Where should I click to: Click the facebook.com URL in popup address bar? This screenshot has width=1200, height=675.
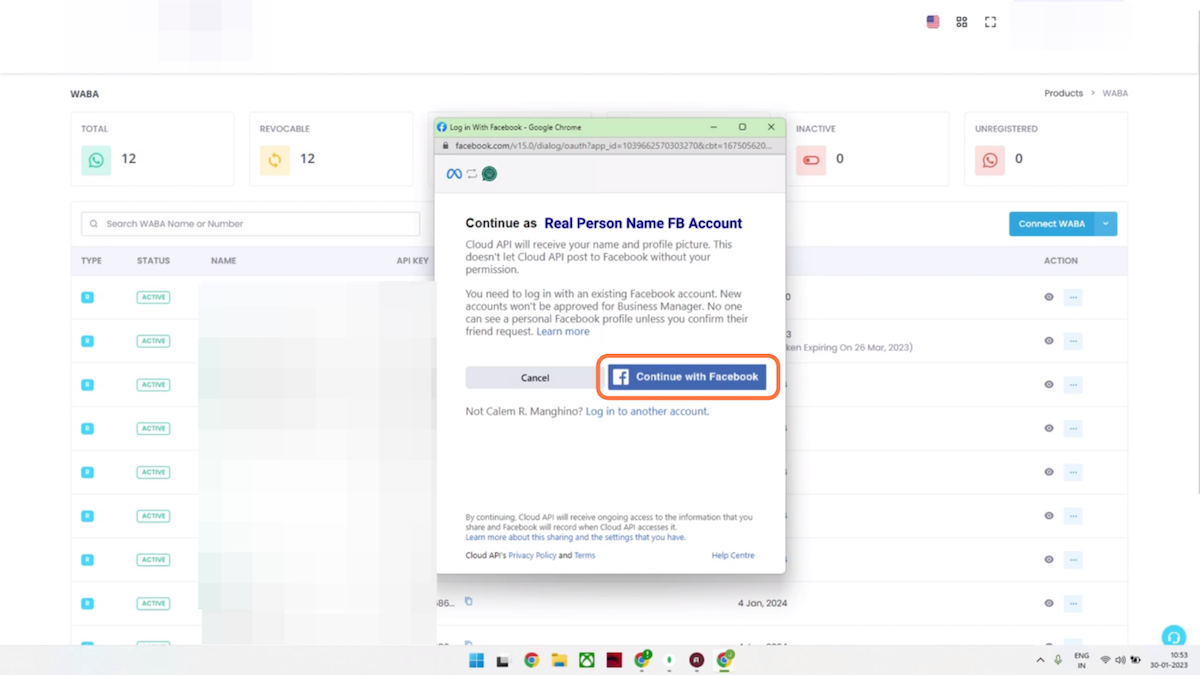(613, 145)
